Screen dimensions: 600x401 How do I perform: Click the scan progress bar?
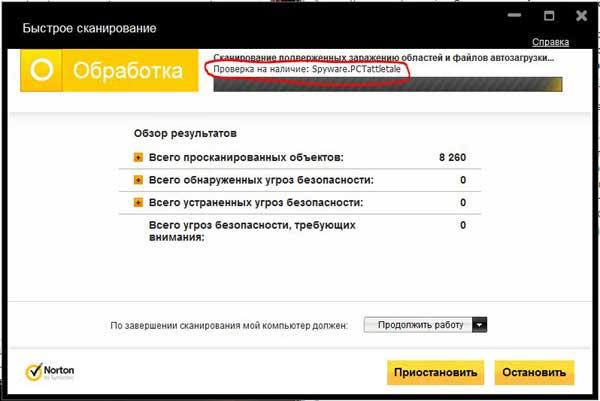[x=388, y=84]
